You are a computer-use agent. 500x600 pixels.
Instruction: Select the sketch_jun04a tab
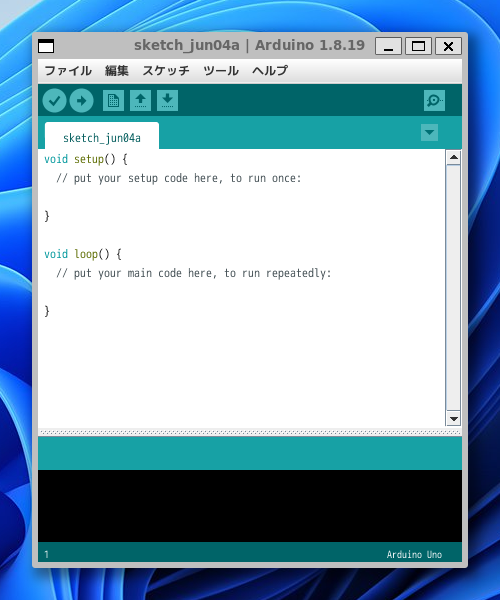pos(102,136)
